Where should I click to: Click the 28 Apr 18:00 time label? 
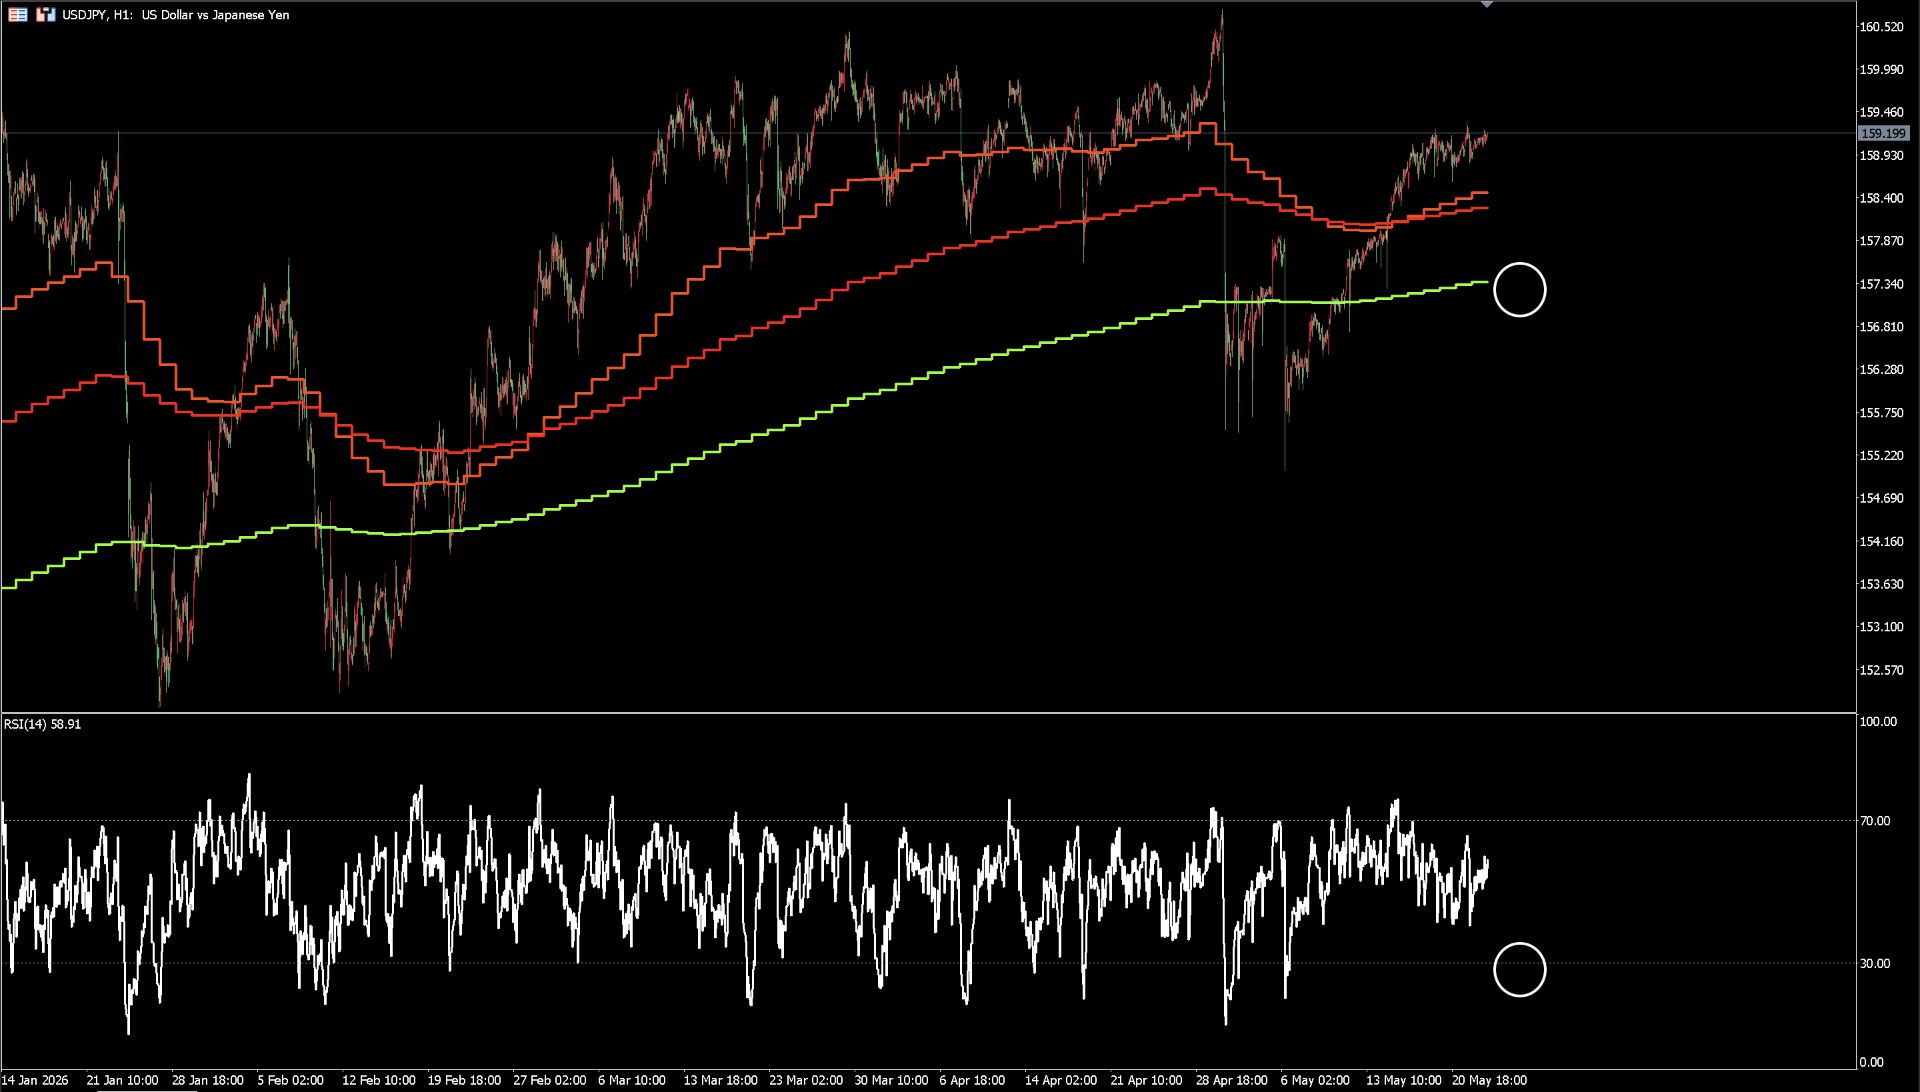point(1231,1080)
